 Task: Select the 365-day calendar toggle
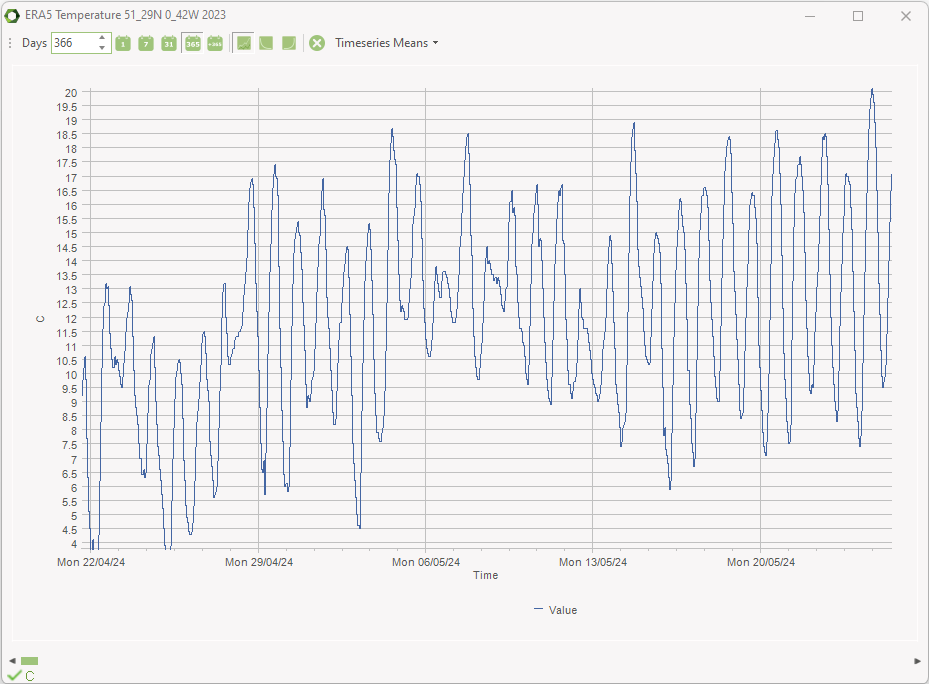(193, 43)
